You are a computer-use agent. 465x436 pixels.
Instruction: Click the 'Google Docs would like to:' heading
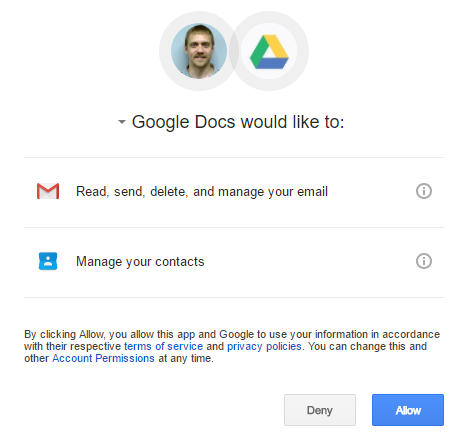(238, 122)
